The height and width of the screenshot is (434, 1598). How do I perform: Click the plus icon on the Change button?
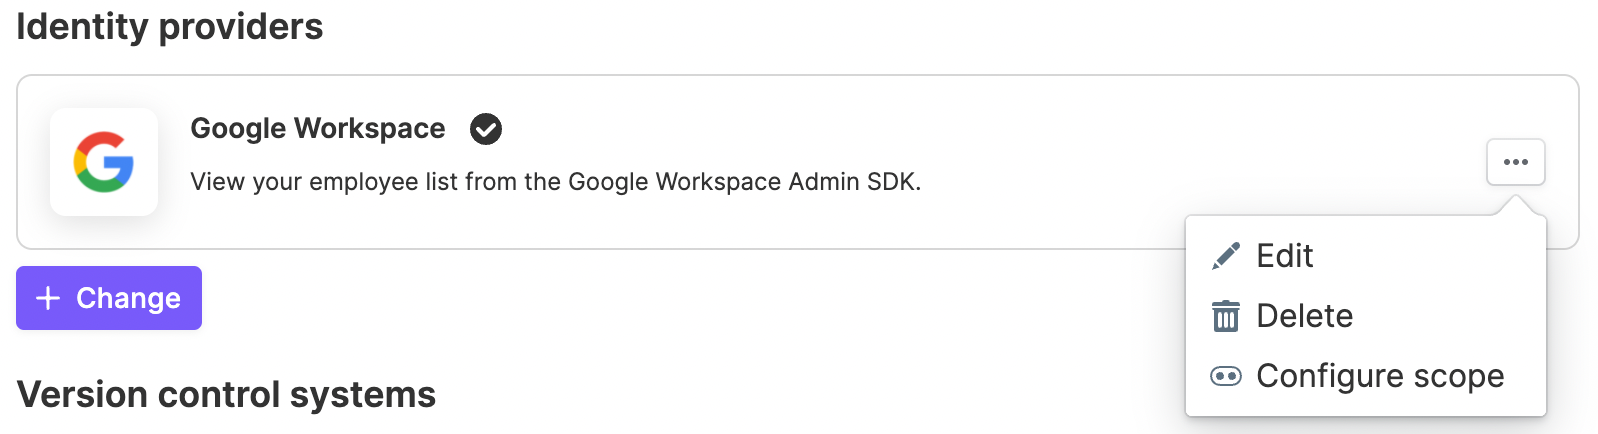coord(48,298)
